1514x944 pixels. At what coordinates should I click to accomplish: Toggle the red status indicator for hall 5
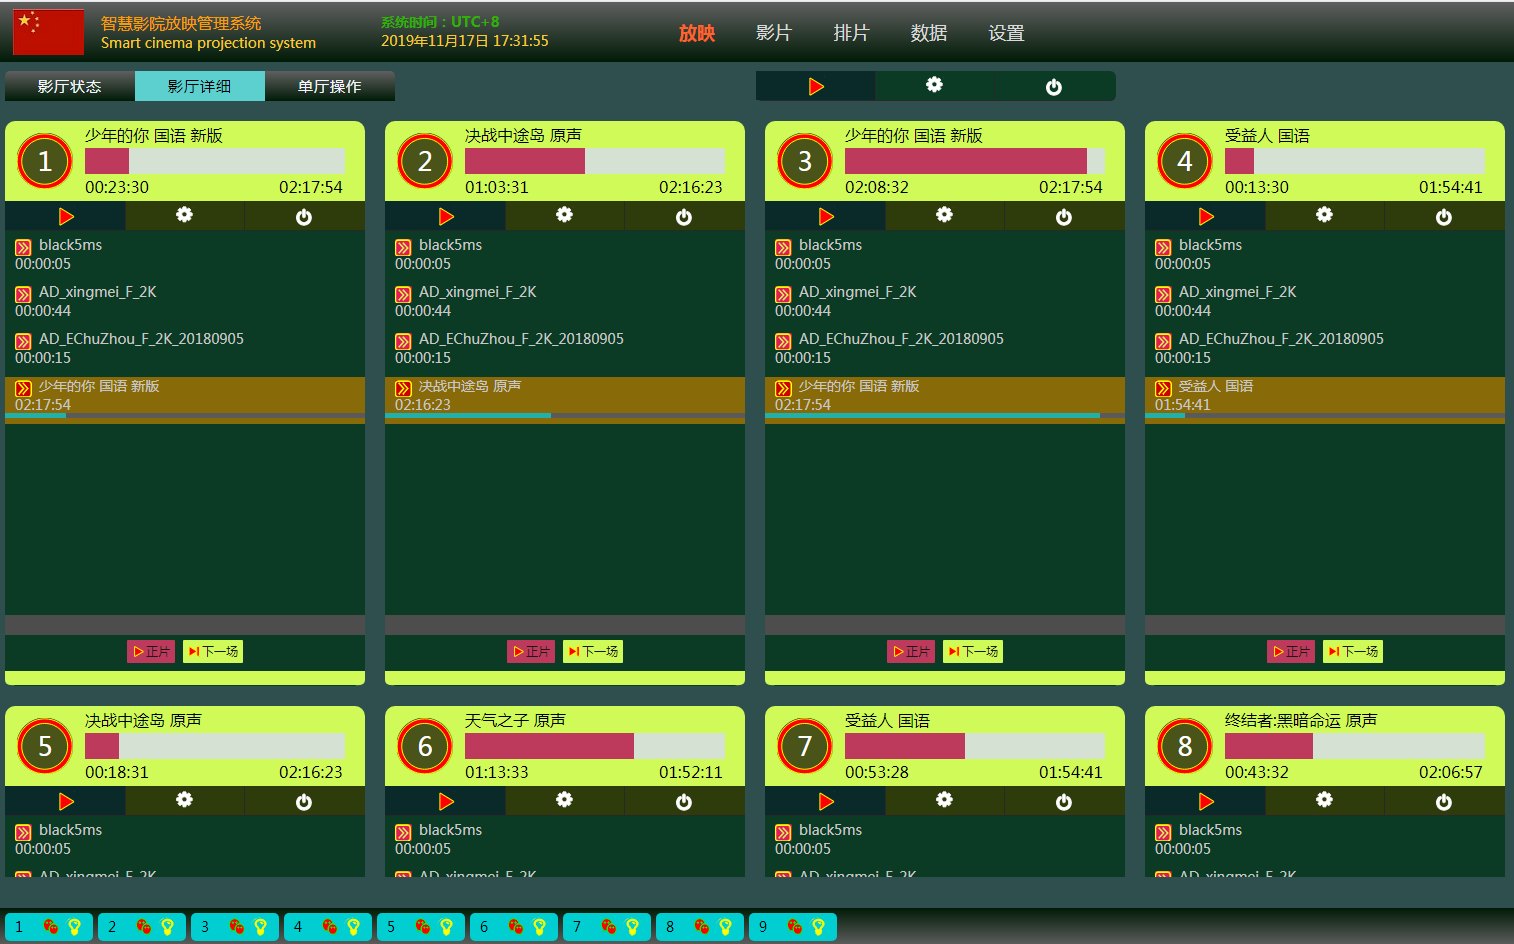tap(422, 927)
